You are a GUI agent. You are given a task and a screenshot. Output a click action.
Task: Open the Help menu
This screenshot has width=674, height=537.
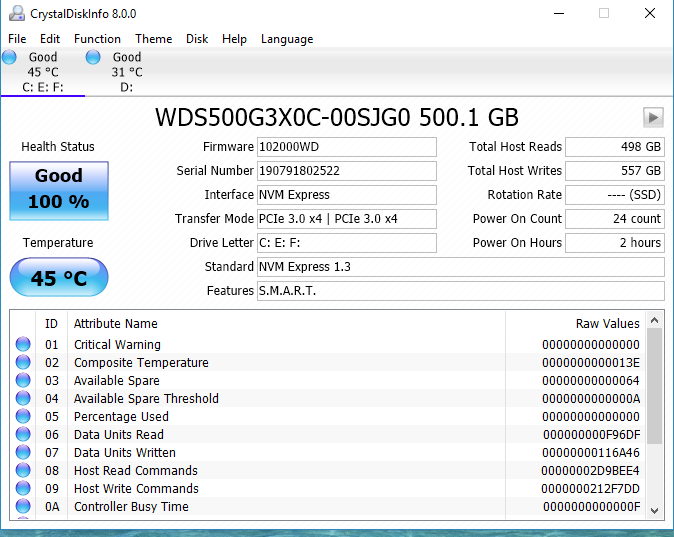(234, 39)
